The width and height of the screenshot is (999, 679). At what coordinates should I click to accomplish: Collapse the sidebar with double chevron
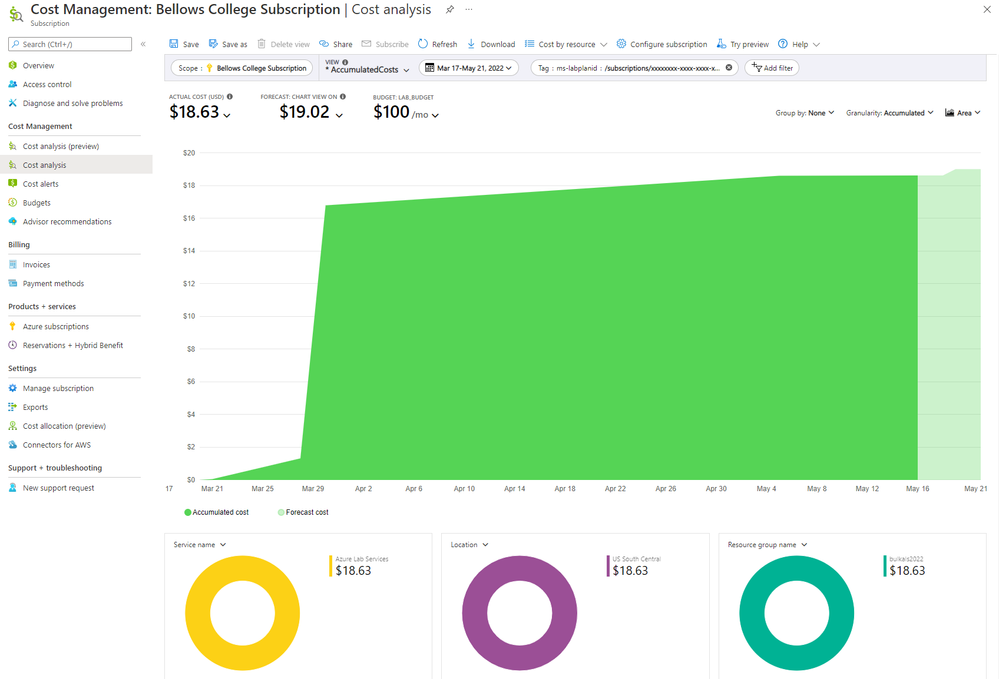tap(143, 44)
